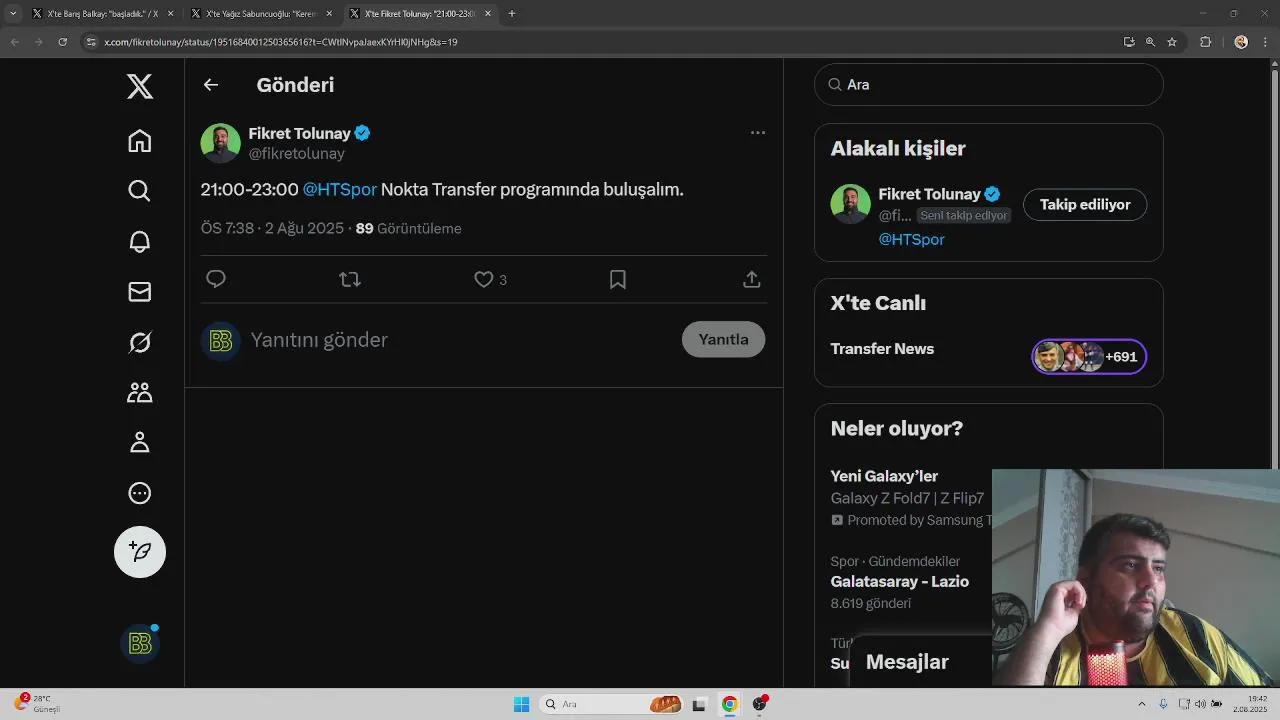This screenshot has width=1280, height=720.
Task: Open the tab search dropdown arrow
Action: [x=13, y=14]
